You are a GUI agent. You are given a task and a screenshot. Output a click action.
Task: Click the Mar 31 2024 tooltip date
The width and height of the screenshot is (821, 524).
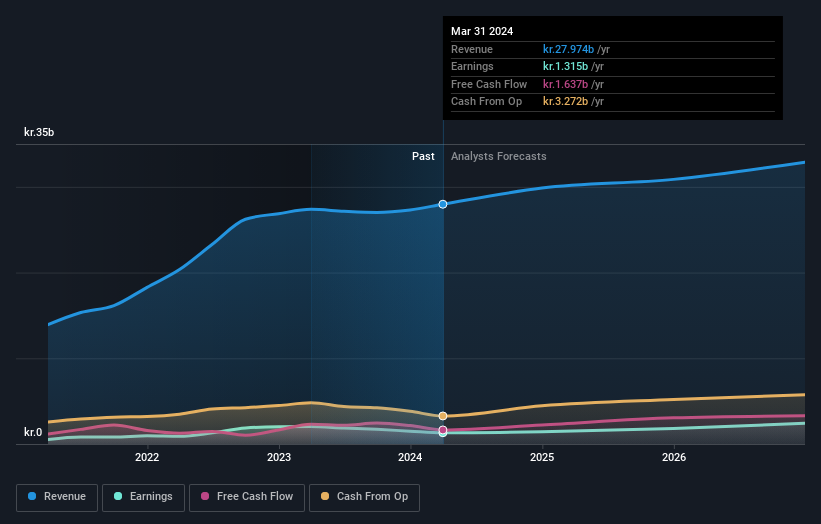pyautogui.click(x=482, y=31)
